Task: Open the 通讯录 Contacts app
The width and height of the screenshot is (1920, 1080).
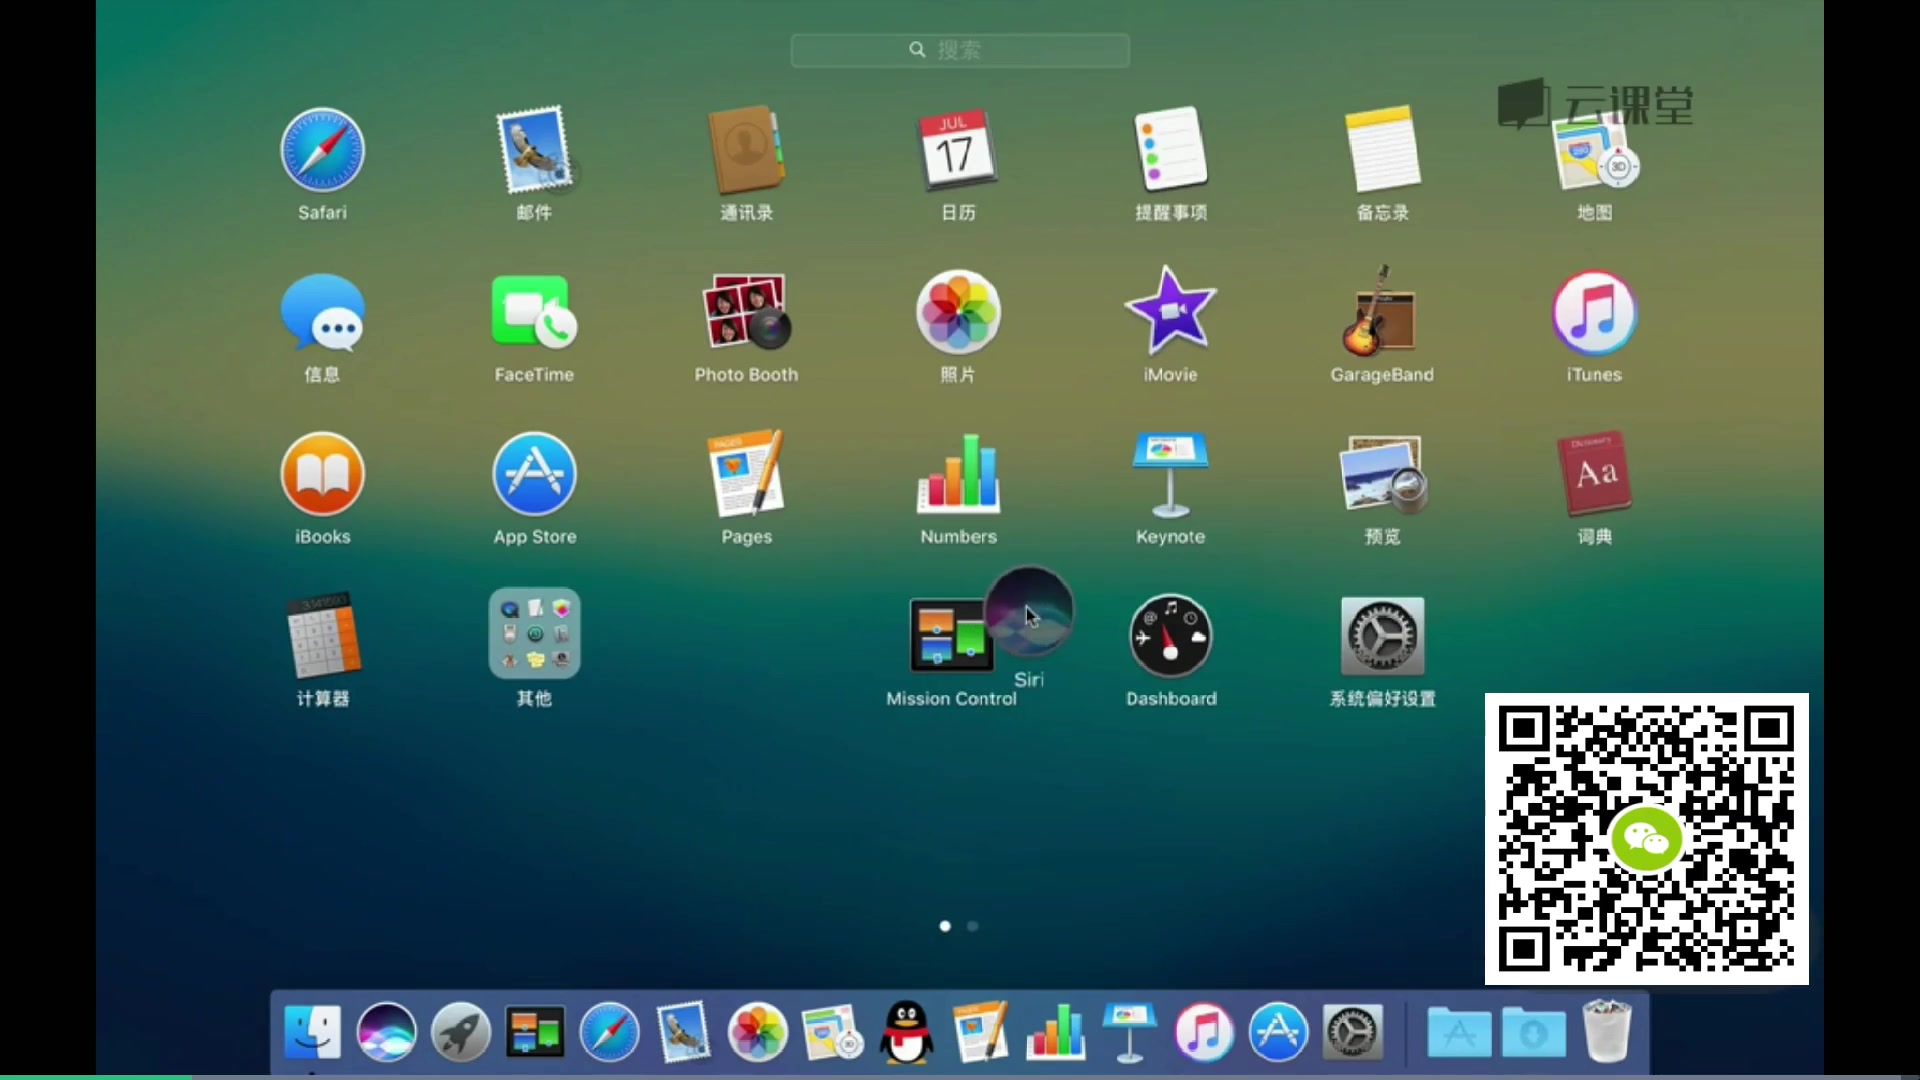Action: point(746,150)
